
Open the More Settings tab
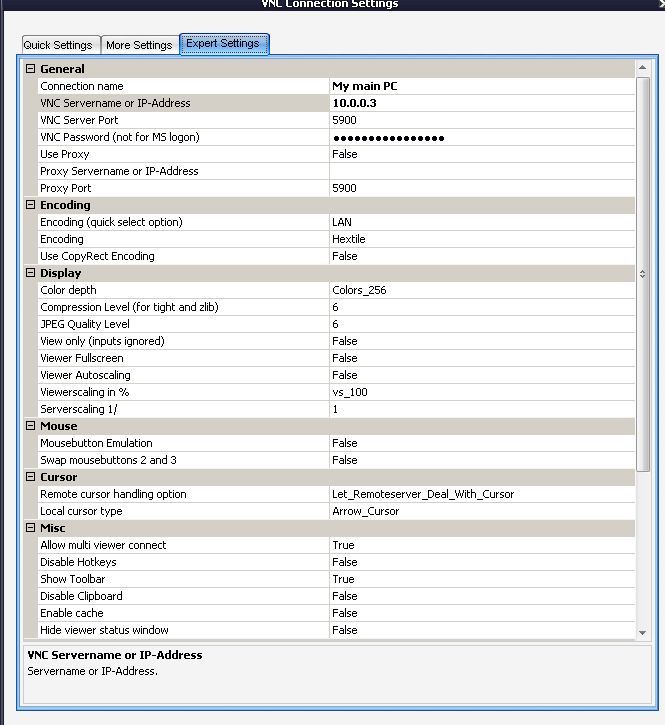[140, 45]
